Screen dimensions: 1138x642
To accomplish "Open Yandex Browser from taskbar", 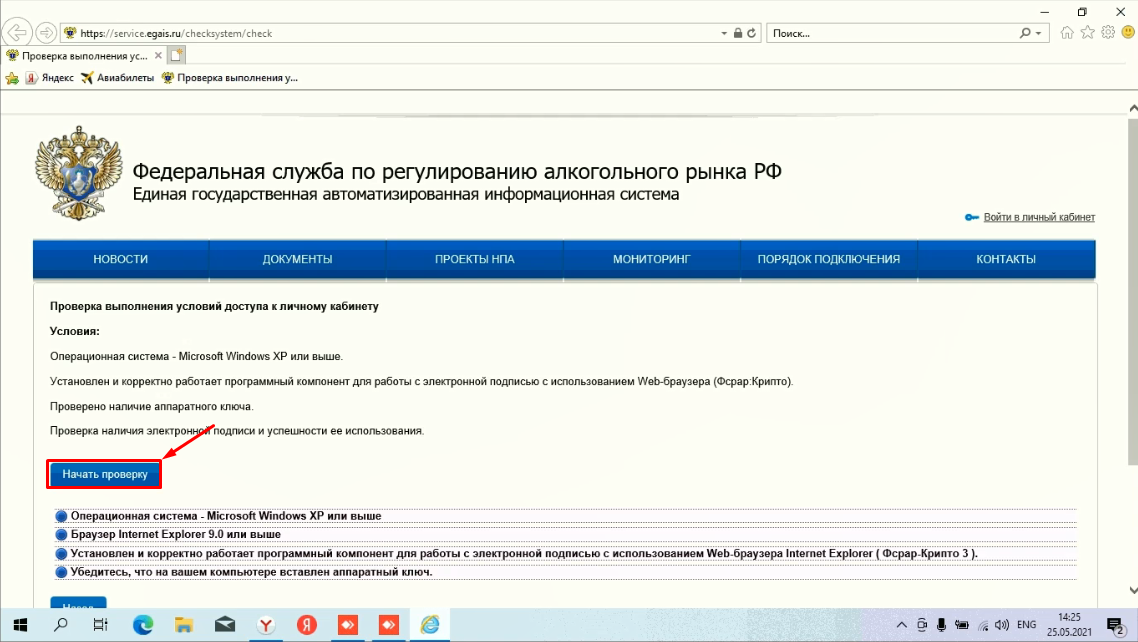I will point(266,625).
